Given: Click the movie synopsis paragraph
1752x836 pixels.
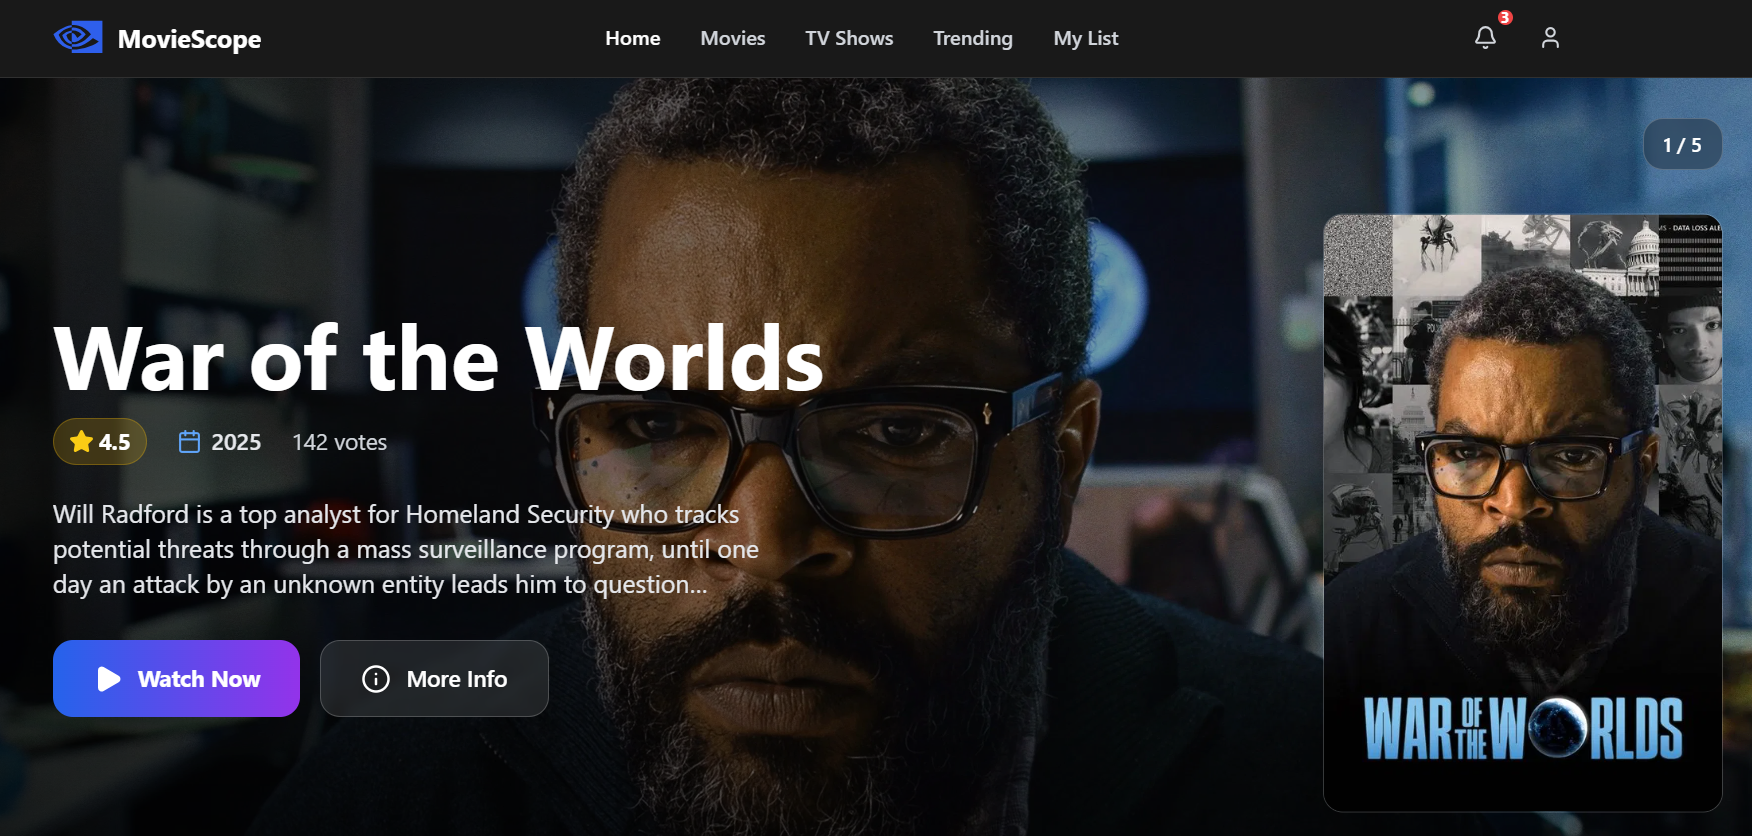Looking at the screenshot, I should coord(405,549).
